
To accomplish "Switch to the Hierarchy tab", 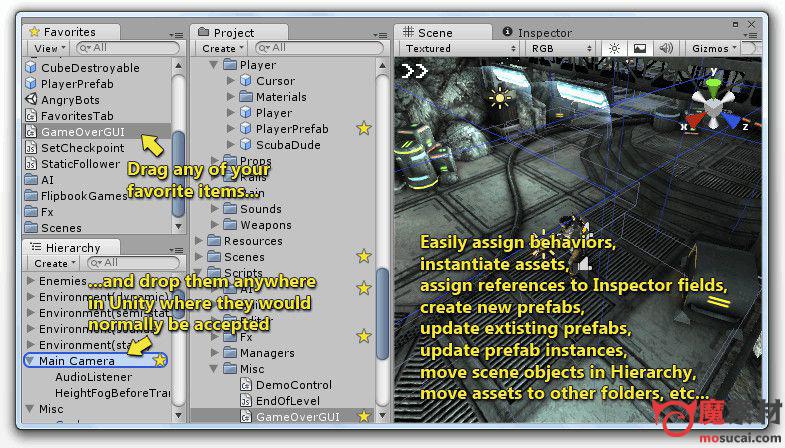I will pos(71,247).
